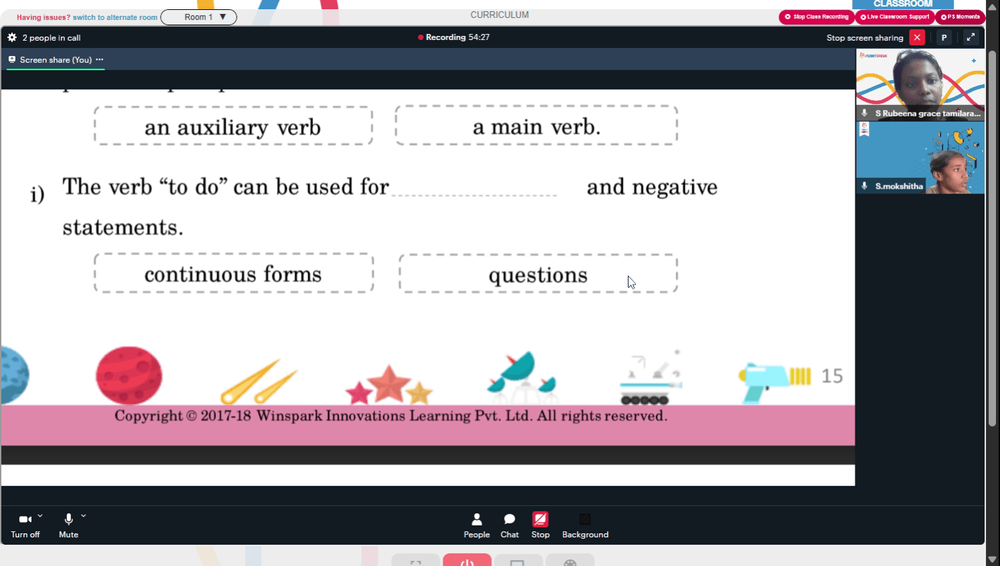1000x566 pixels.
Task: Click mic icon on S.mokshitha tile
Action: [864, 186]
